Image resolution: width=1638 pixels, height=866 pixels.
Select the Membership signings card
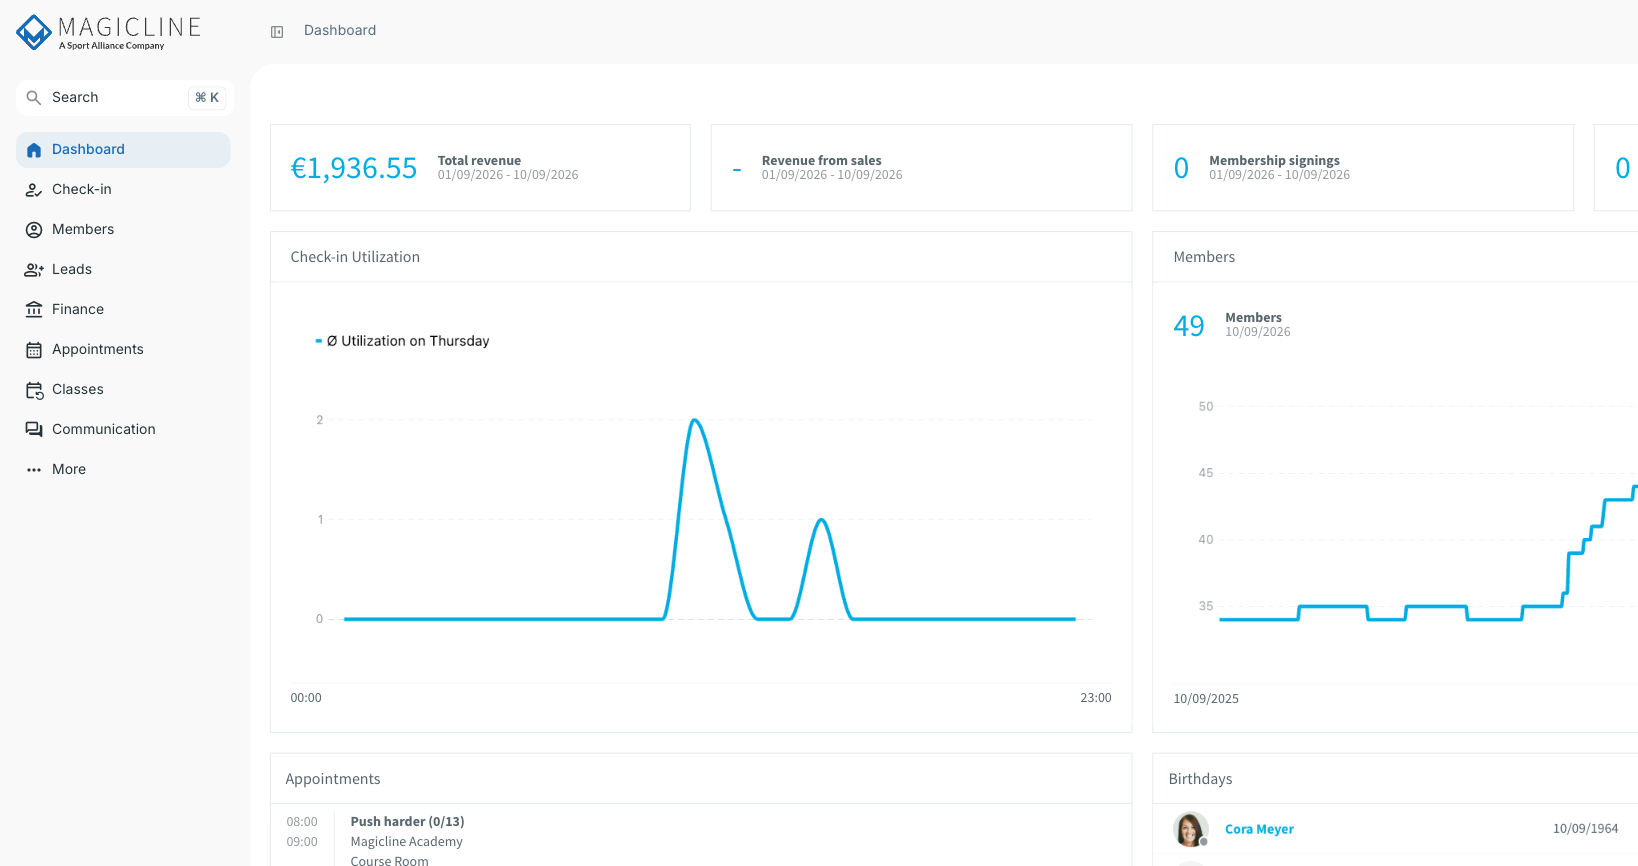pos(1363,168)
